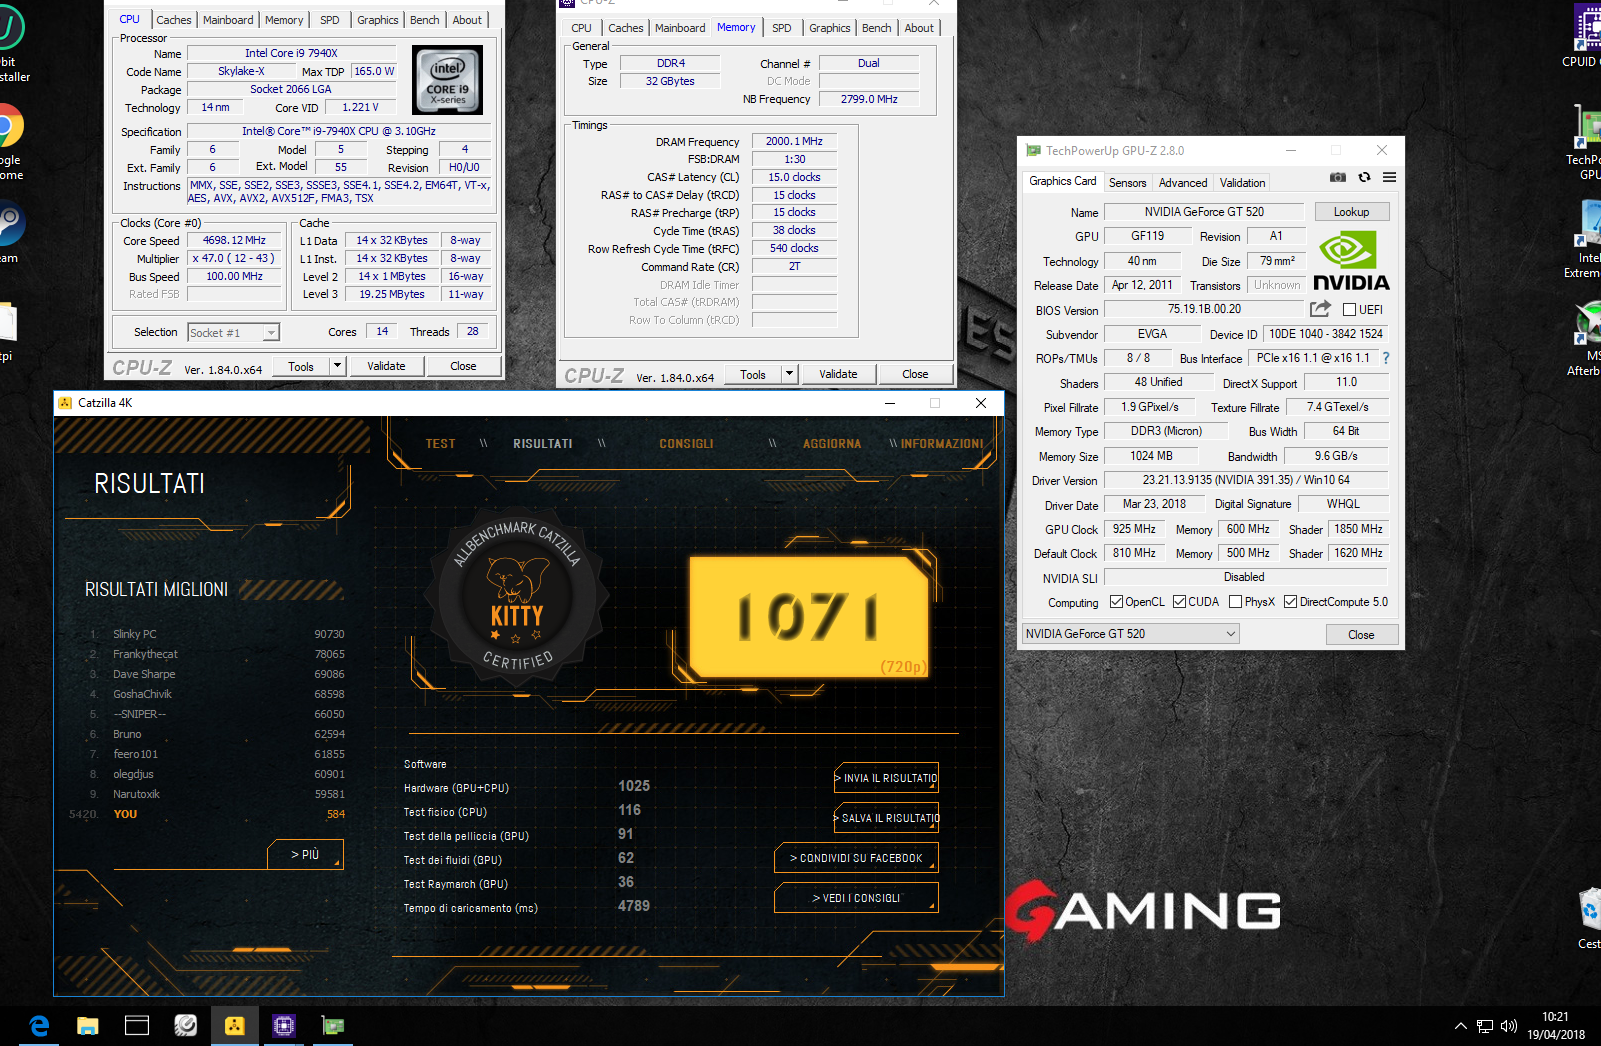
Task: Click the Catzilla taskbar icon
Action: point(235,1026)
